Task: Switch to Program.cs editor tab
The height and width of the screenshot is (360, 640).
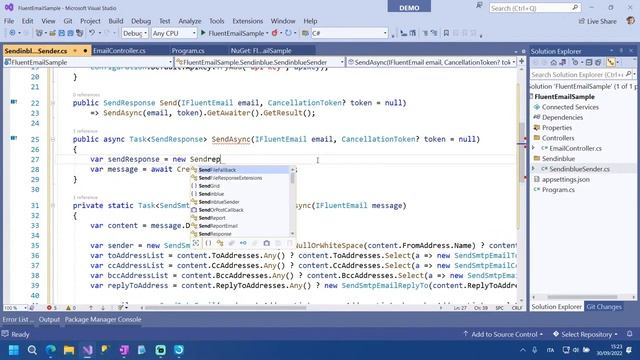Action: 188,51
